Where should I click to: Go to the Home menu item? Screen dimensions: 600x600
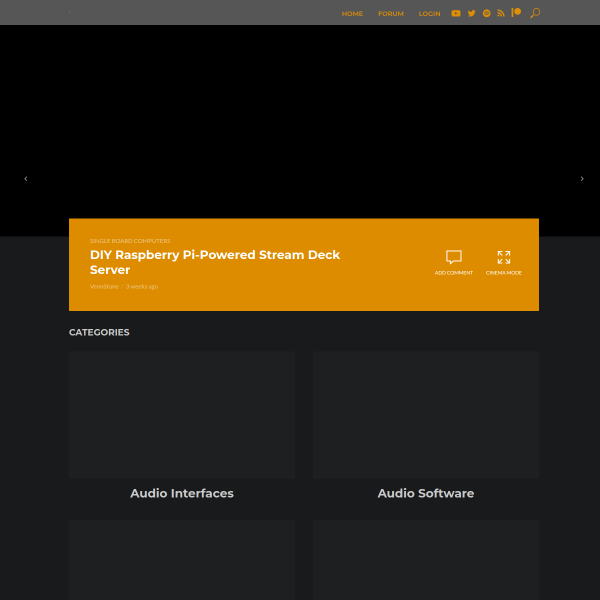point(352,14)
